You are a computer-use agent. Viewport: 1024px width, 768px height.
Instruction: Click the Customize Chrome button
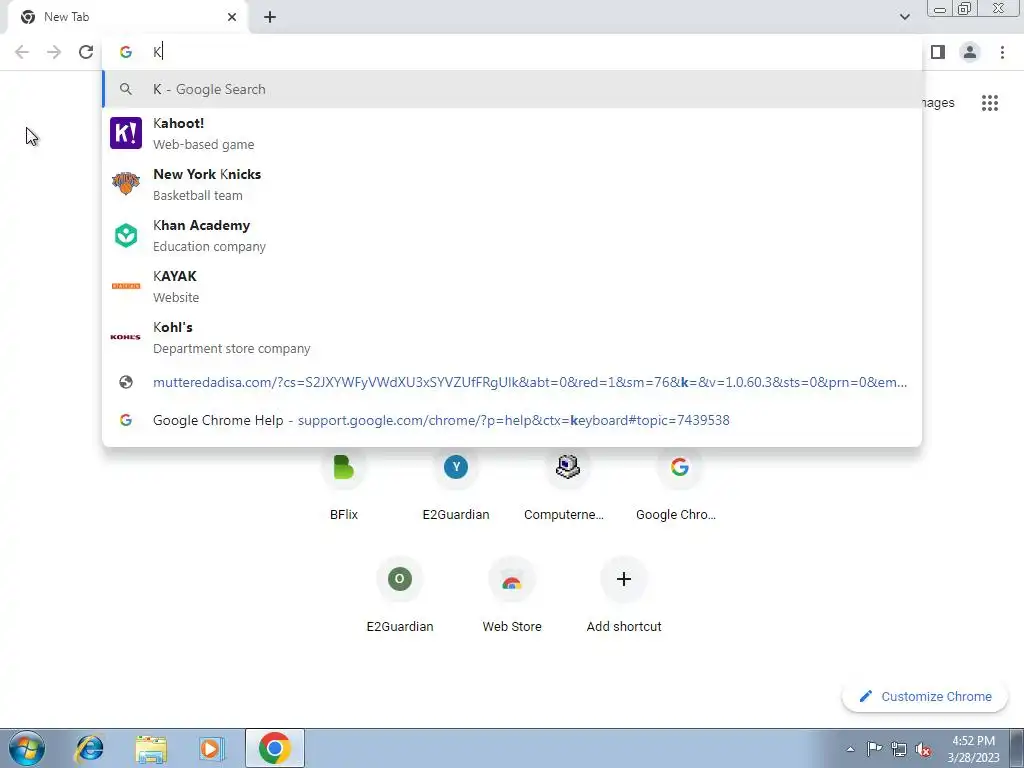[925, 696]
